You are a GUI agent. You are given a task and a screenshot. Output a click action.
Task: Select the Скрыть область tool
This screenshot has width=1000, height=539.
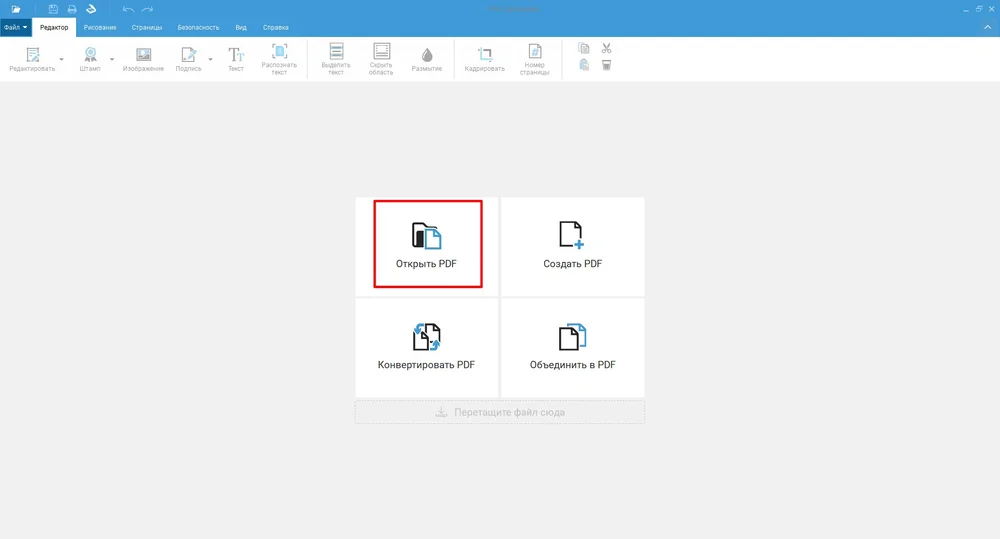point(381,59)
